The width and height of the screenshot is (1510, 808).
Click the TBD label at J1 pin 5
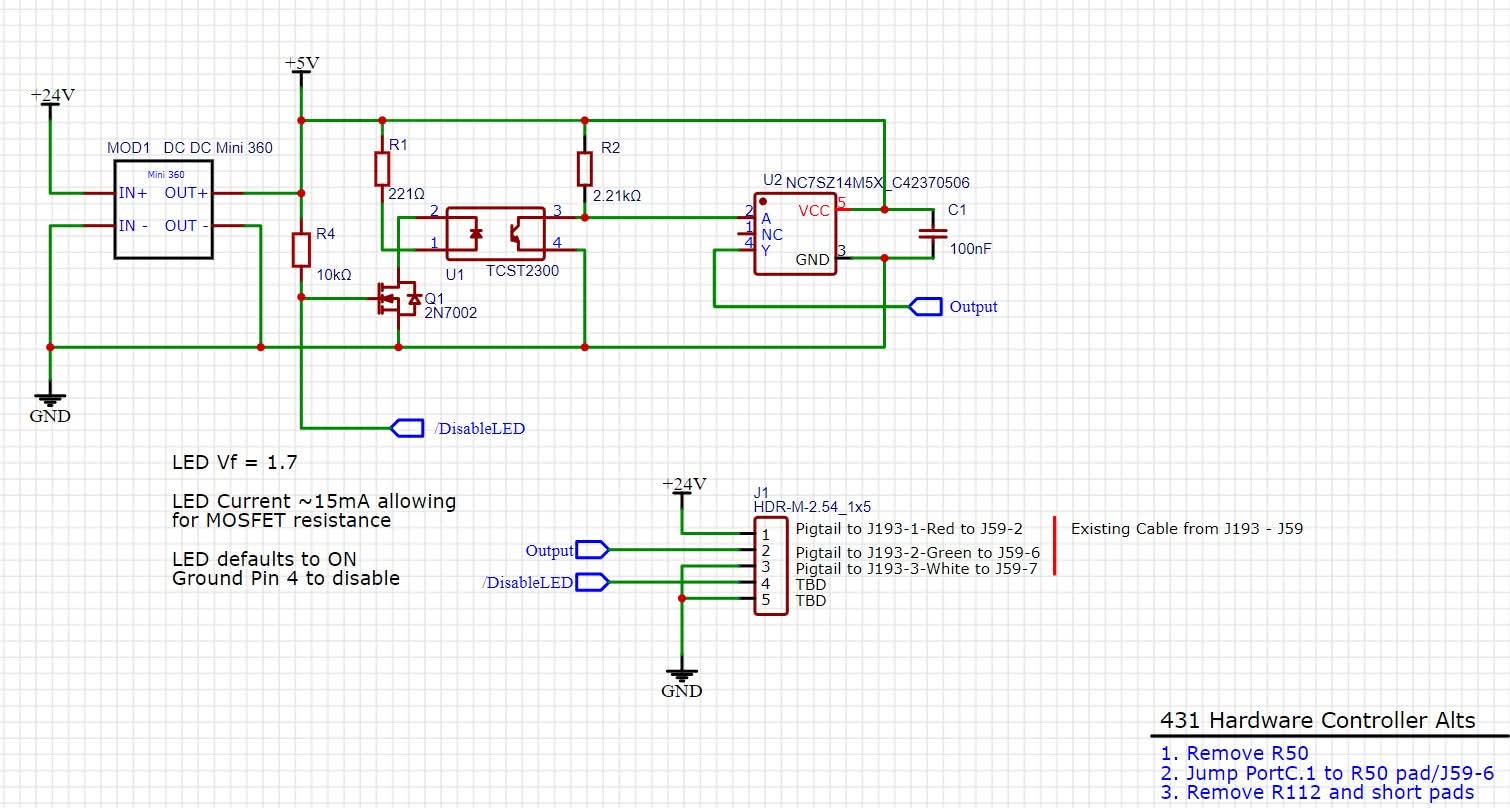pyautogui.click(x=811, y=601)
